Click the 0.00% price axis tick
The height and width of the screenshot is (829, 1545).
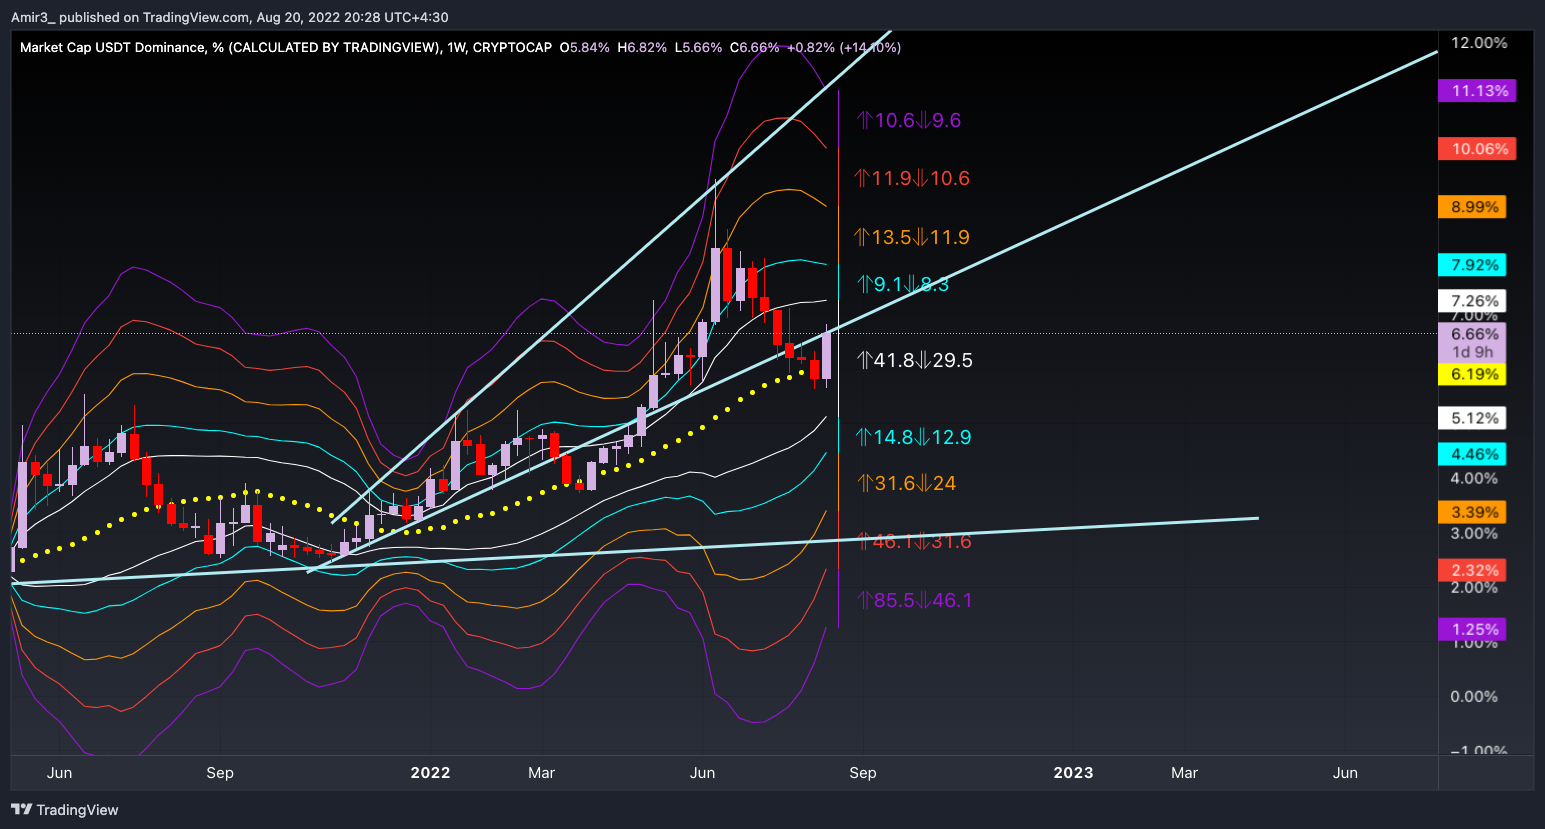(x=1474, y=697)
